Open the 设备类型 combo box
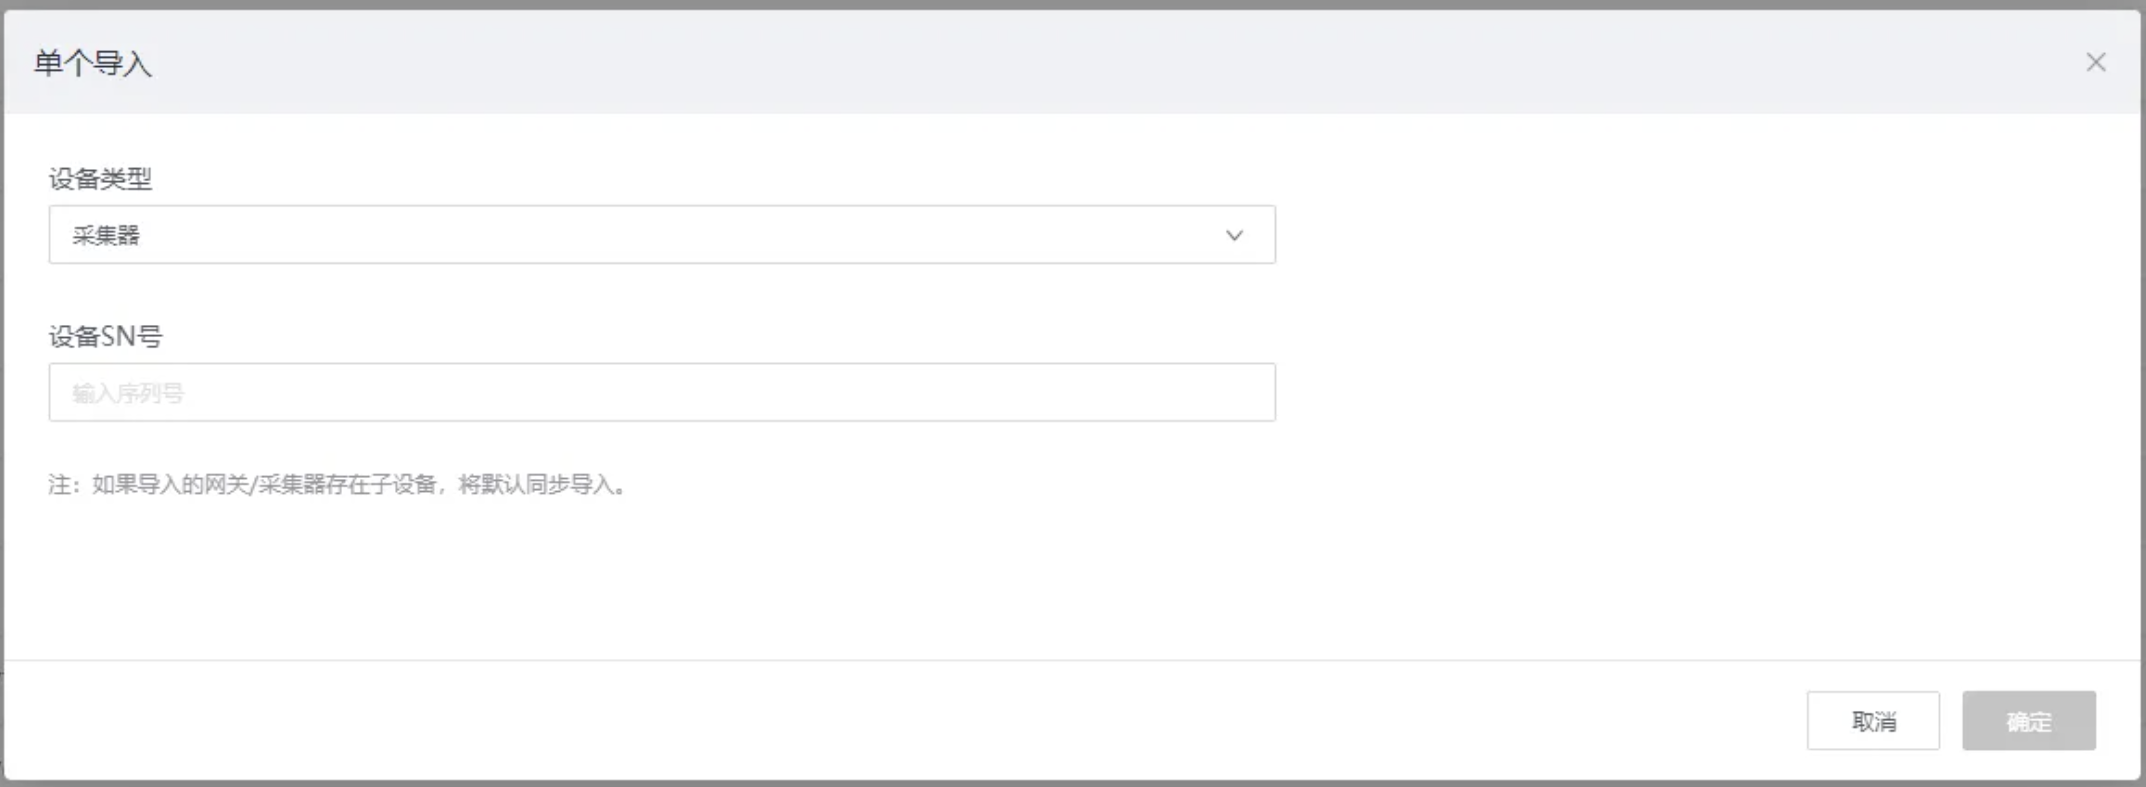 tap(660, 235)
